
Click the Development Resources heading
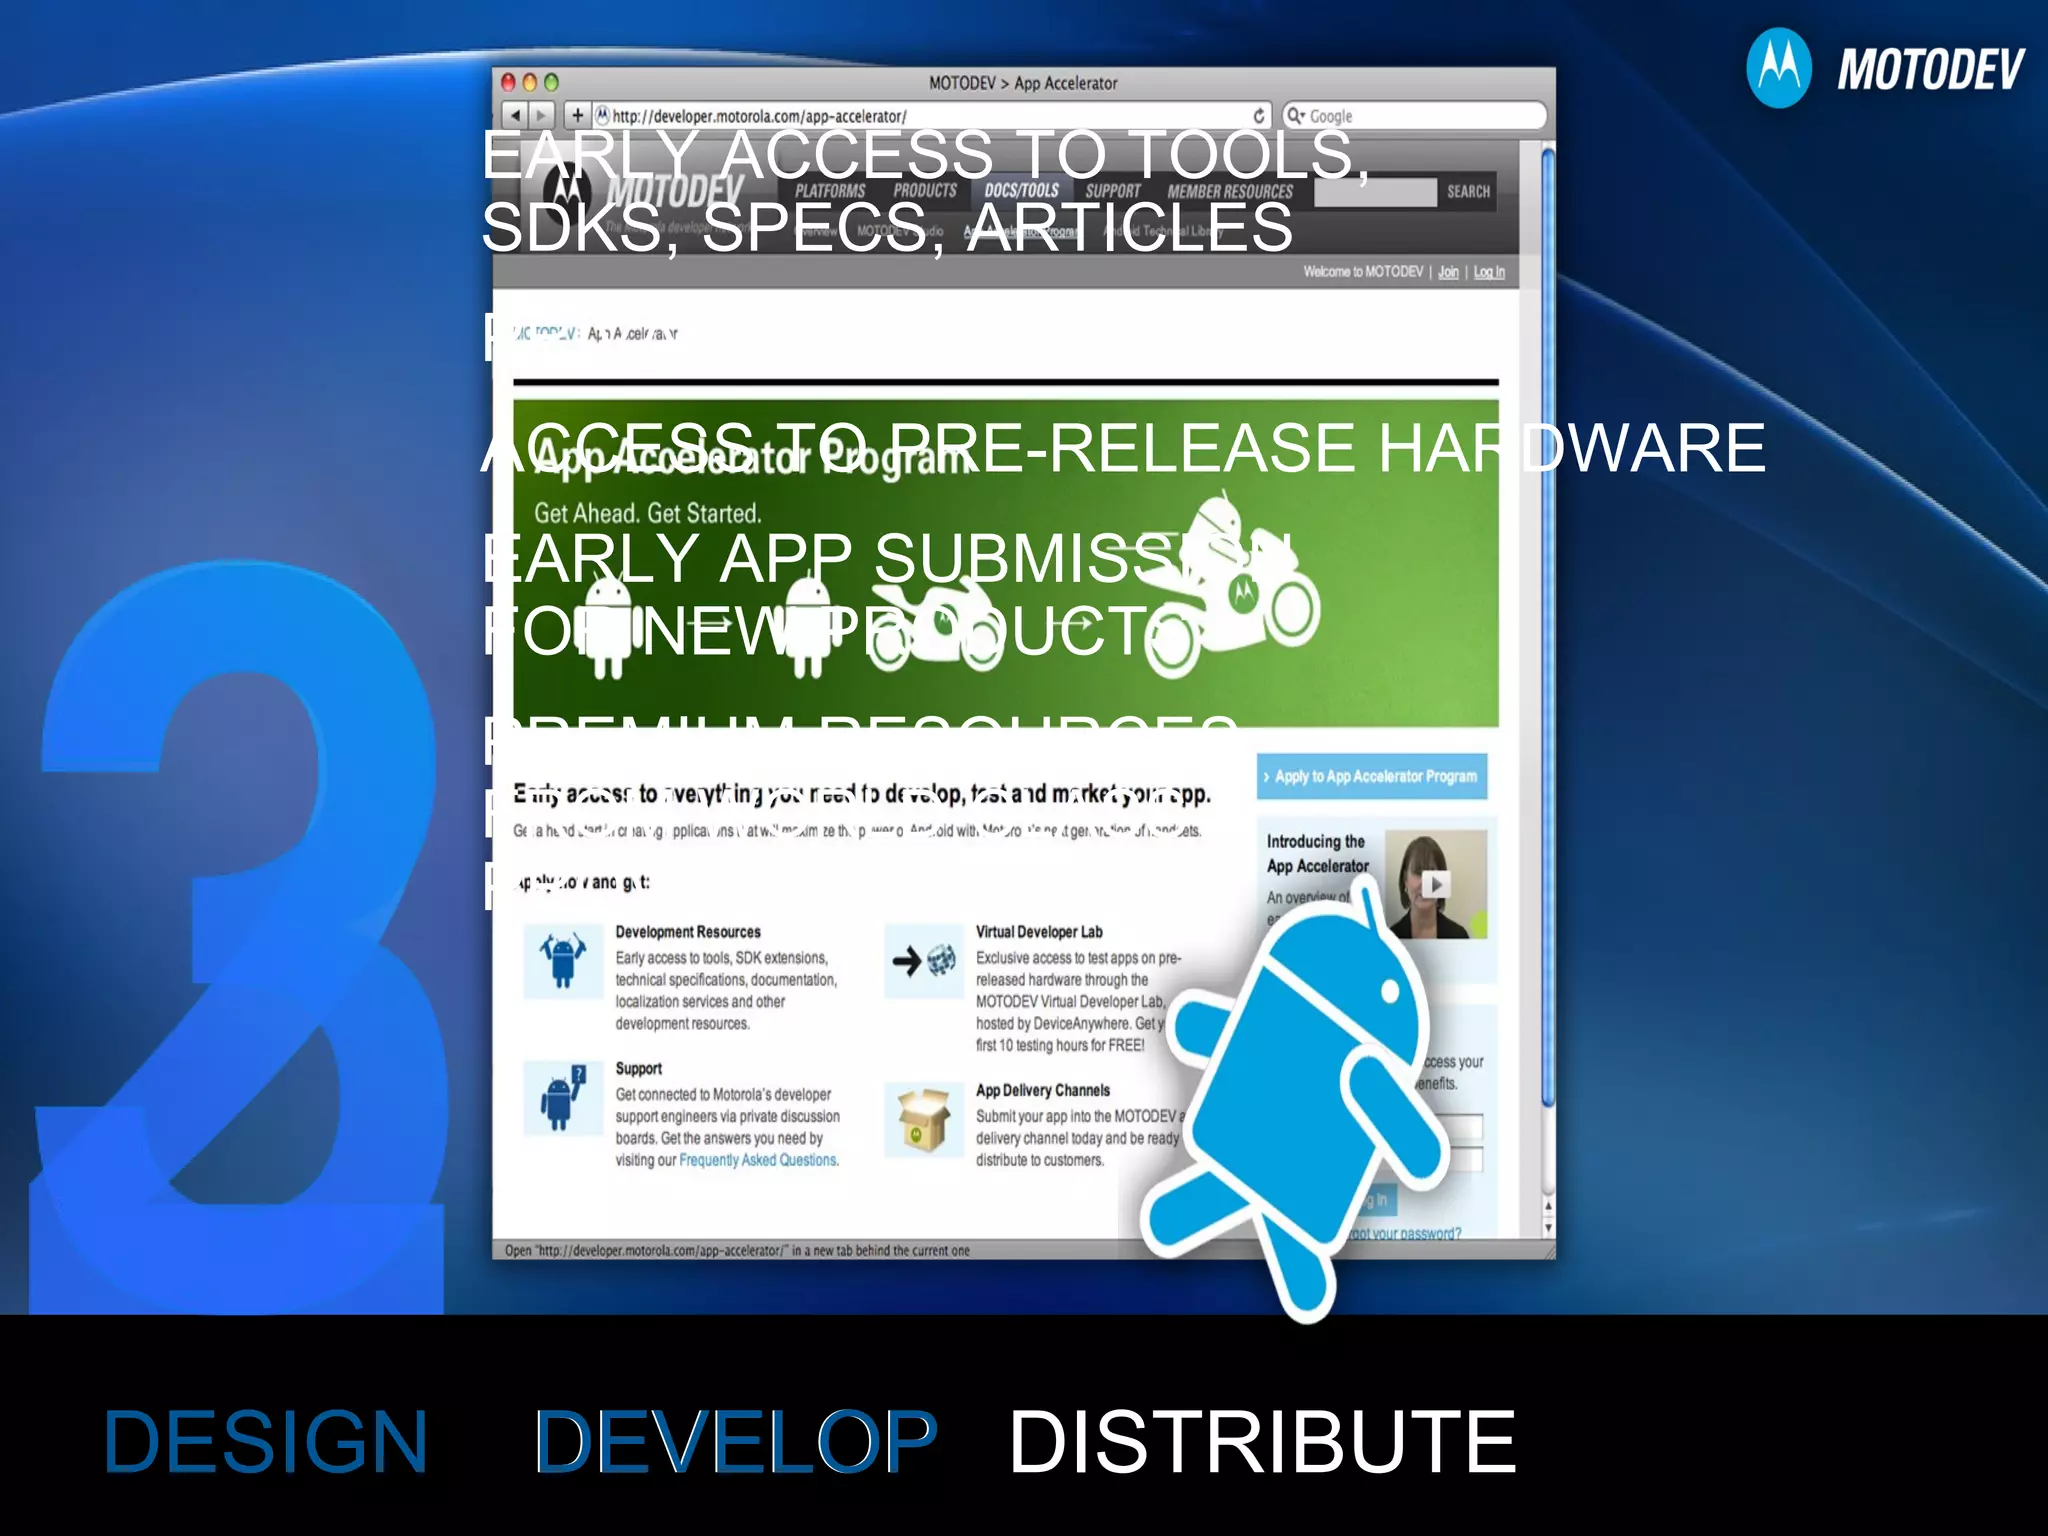[688, 932]
